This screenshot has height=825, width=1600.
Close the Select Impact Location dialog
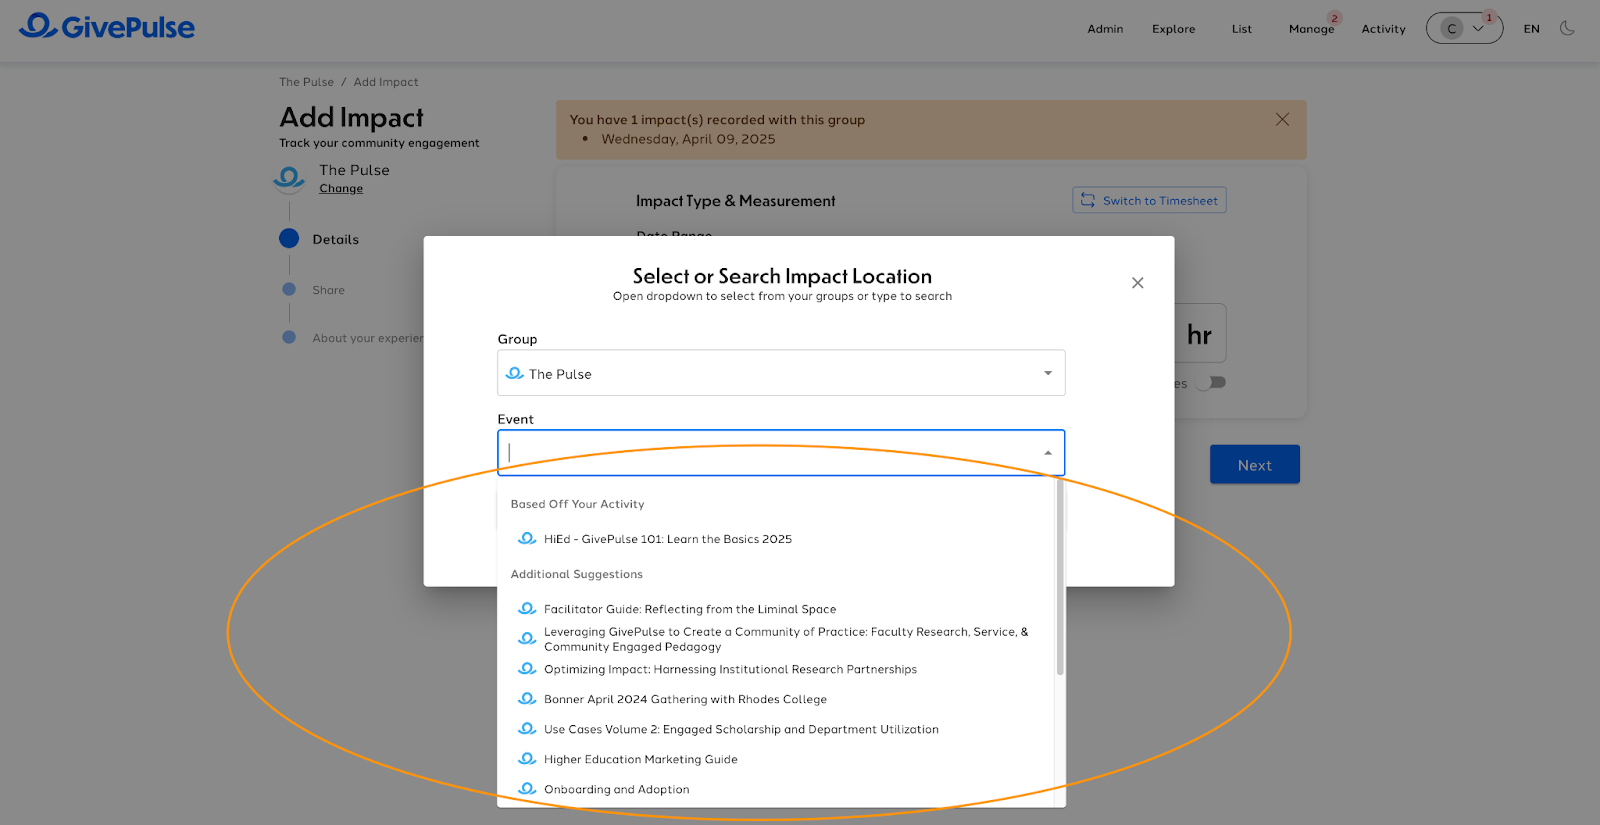1137,283
